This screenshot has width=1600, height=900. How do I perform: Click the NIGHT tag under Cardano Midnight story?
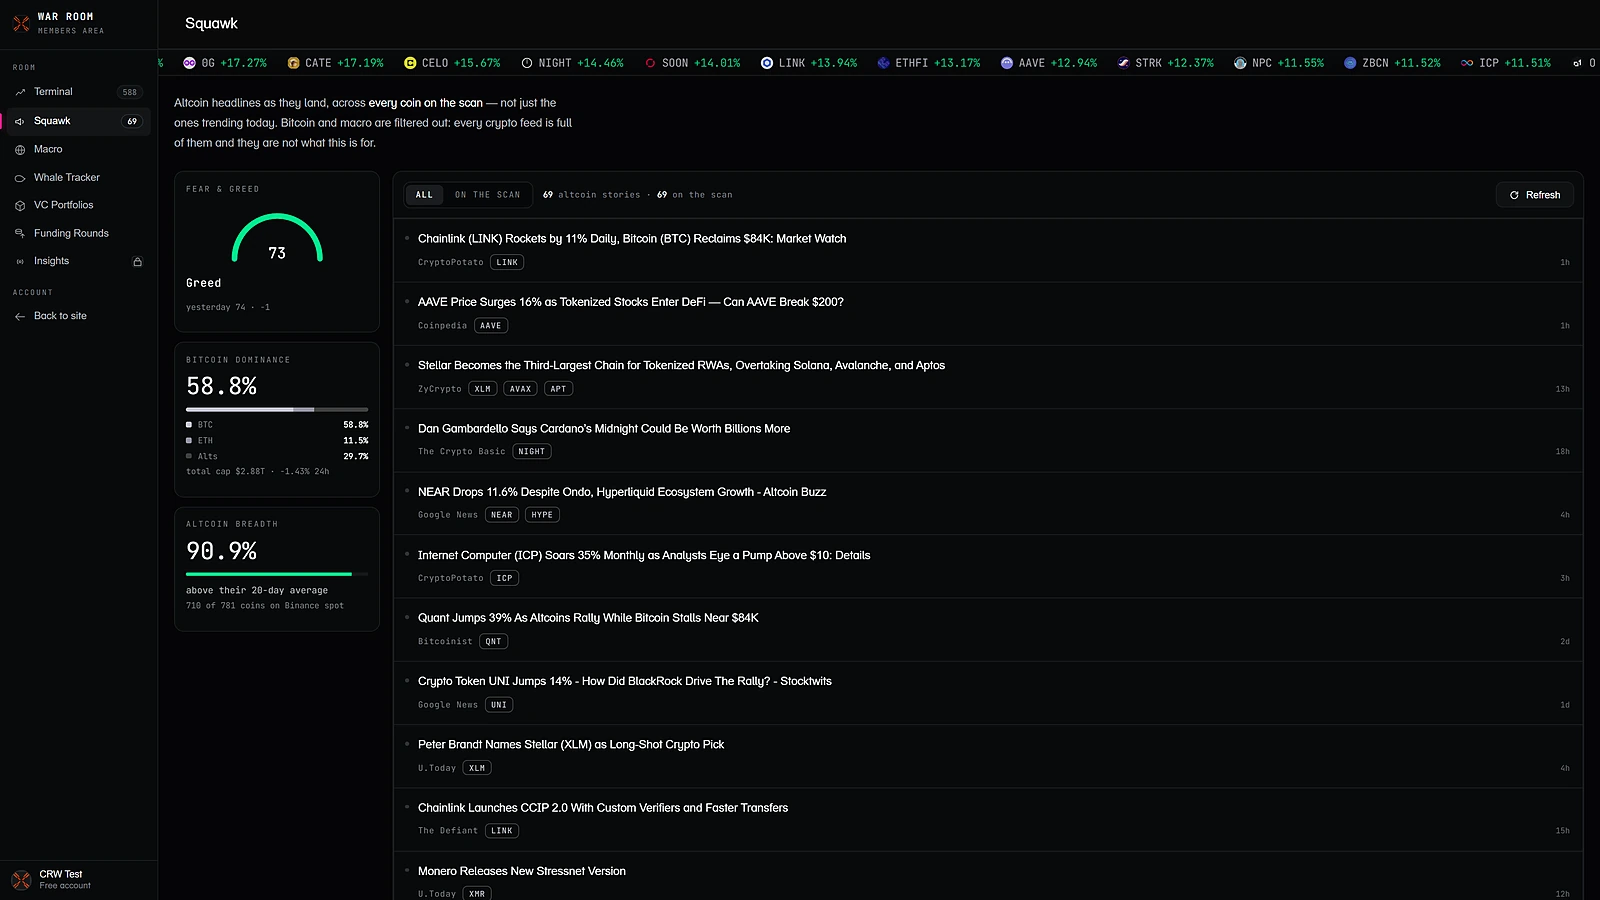(532, 452)
